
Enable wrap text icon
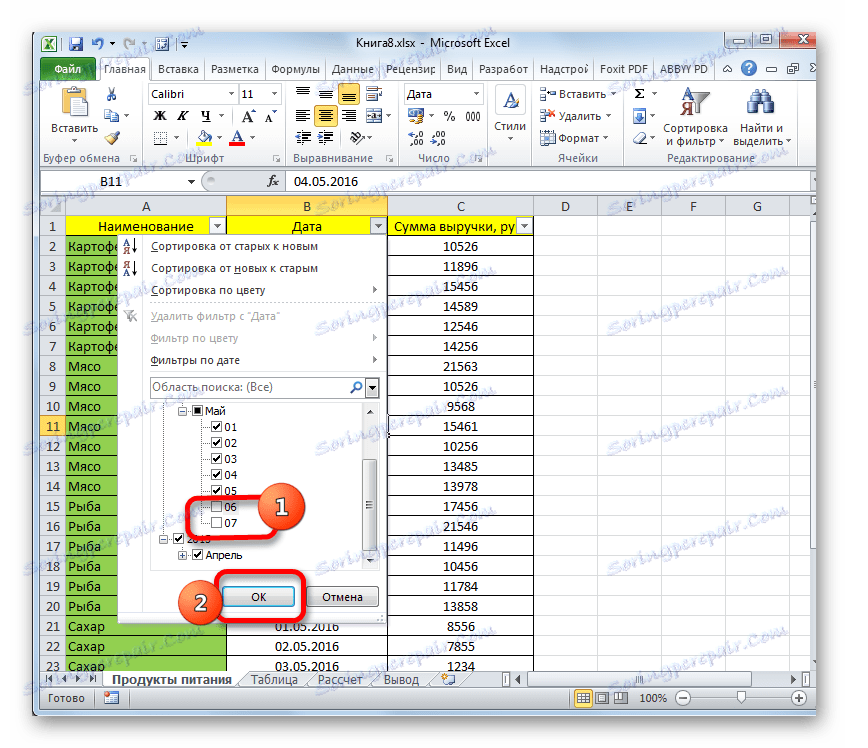point(374,94)
